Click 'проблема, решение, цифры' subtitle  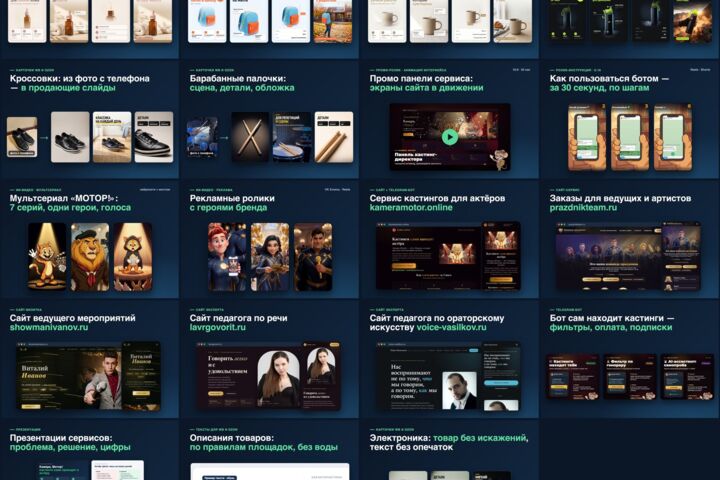[70, 447]
